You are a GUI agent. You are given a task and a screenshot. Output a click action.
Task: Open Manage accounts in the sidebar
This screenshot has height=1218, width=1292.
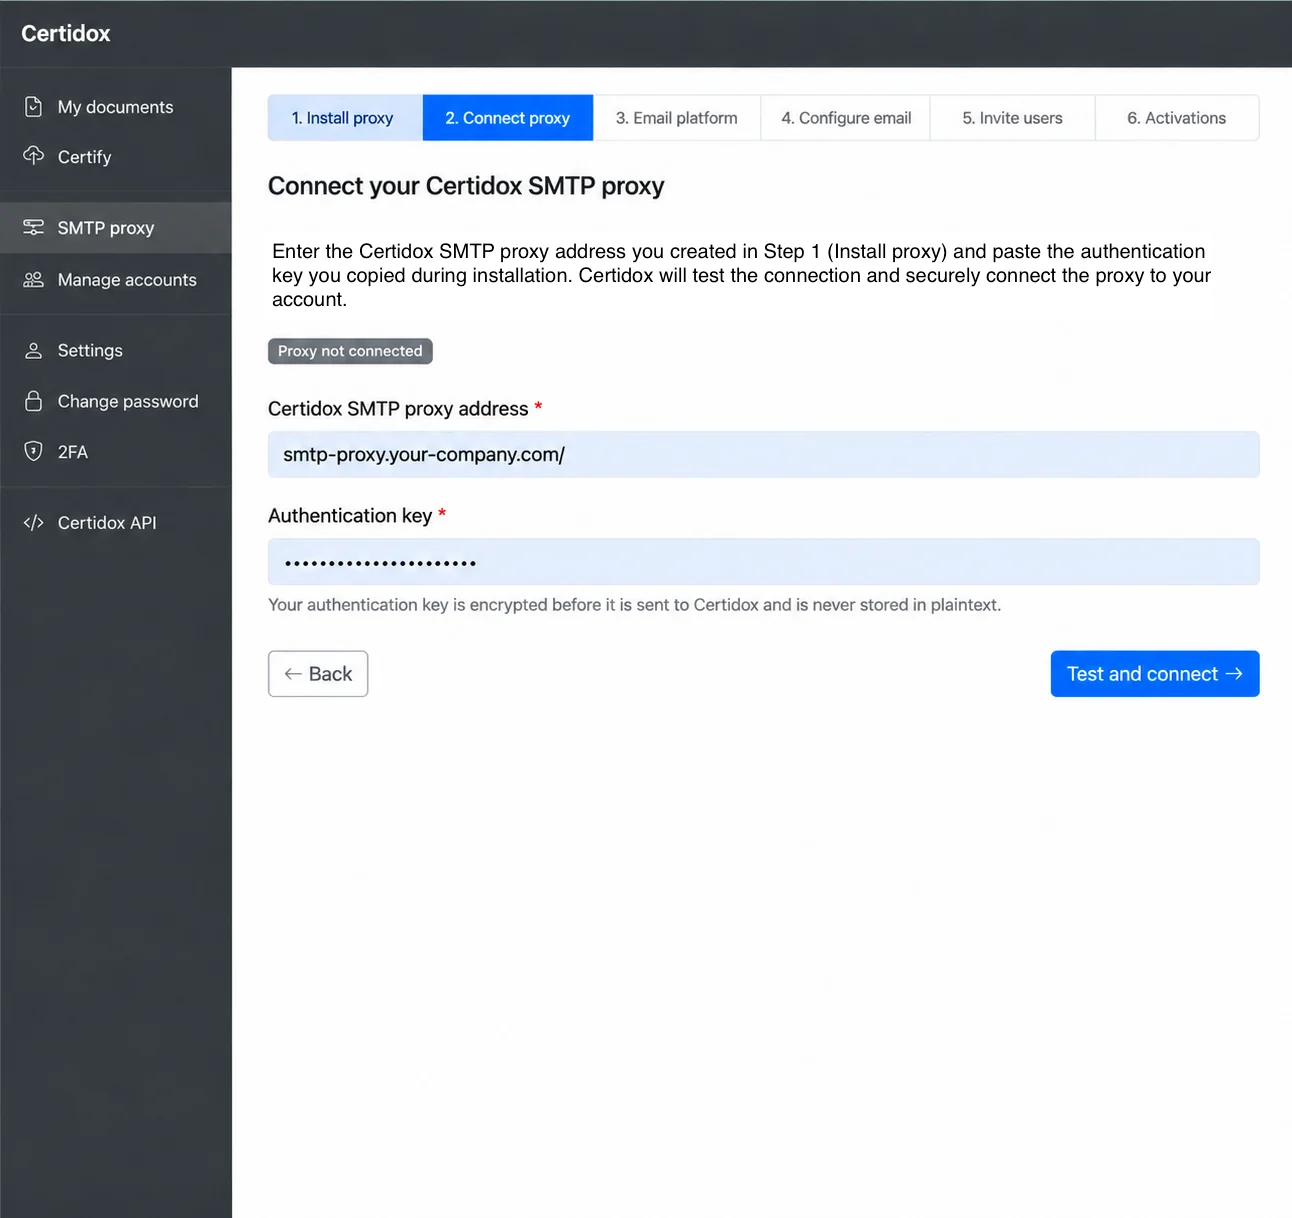(x=116, y=280)
